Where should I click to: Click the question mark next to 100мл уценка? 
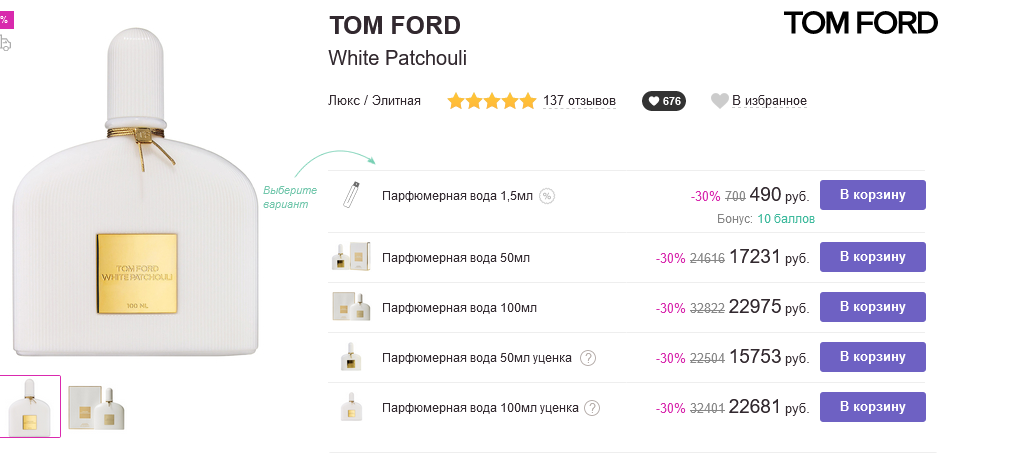[592, 408]
